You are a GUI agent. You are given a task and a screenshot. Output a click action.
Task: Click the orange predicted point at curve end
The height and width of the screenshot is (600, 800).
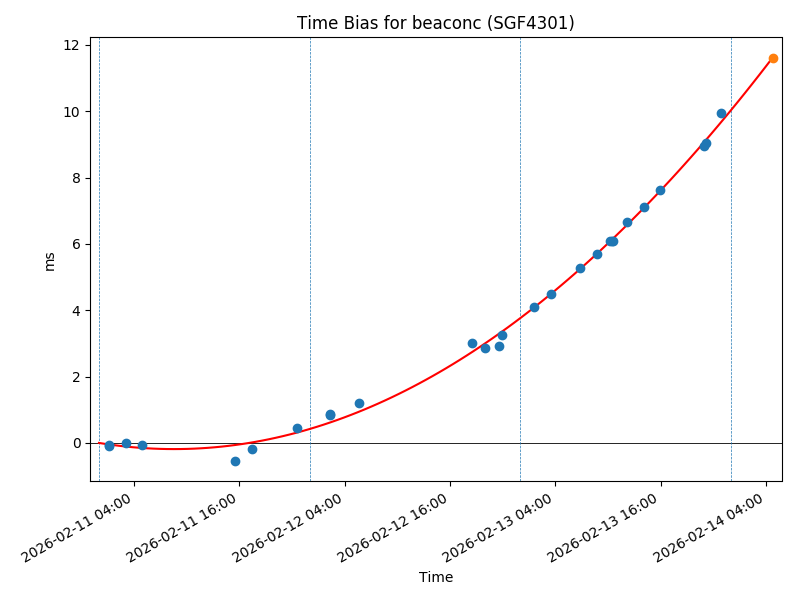coord(773,58)
